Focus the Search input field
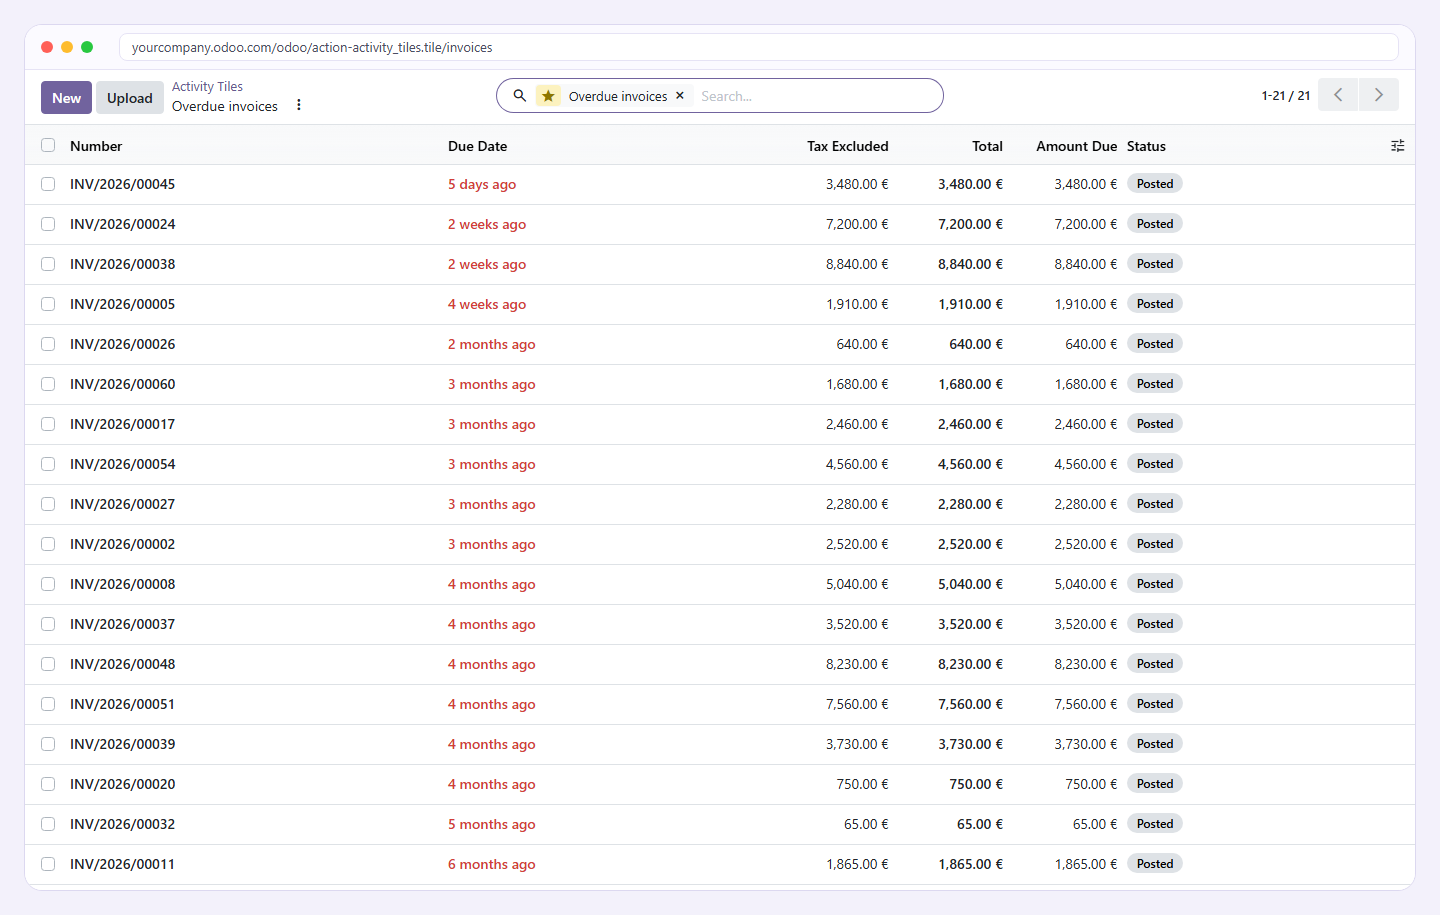This screenshot has width=1440, height=915. pos(815,96)
